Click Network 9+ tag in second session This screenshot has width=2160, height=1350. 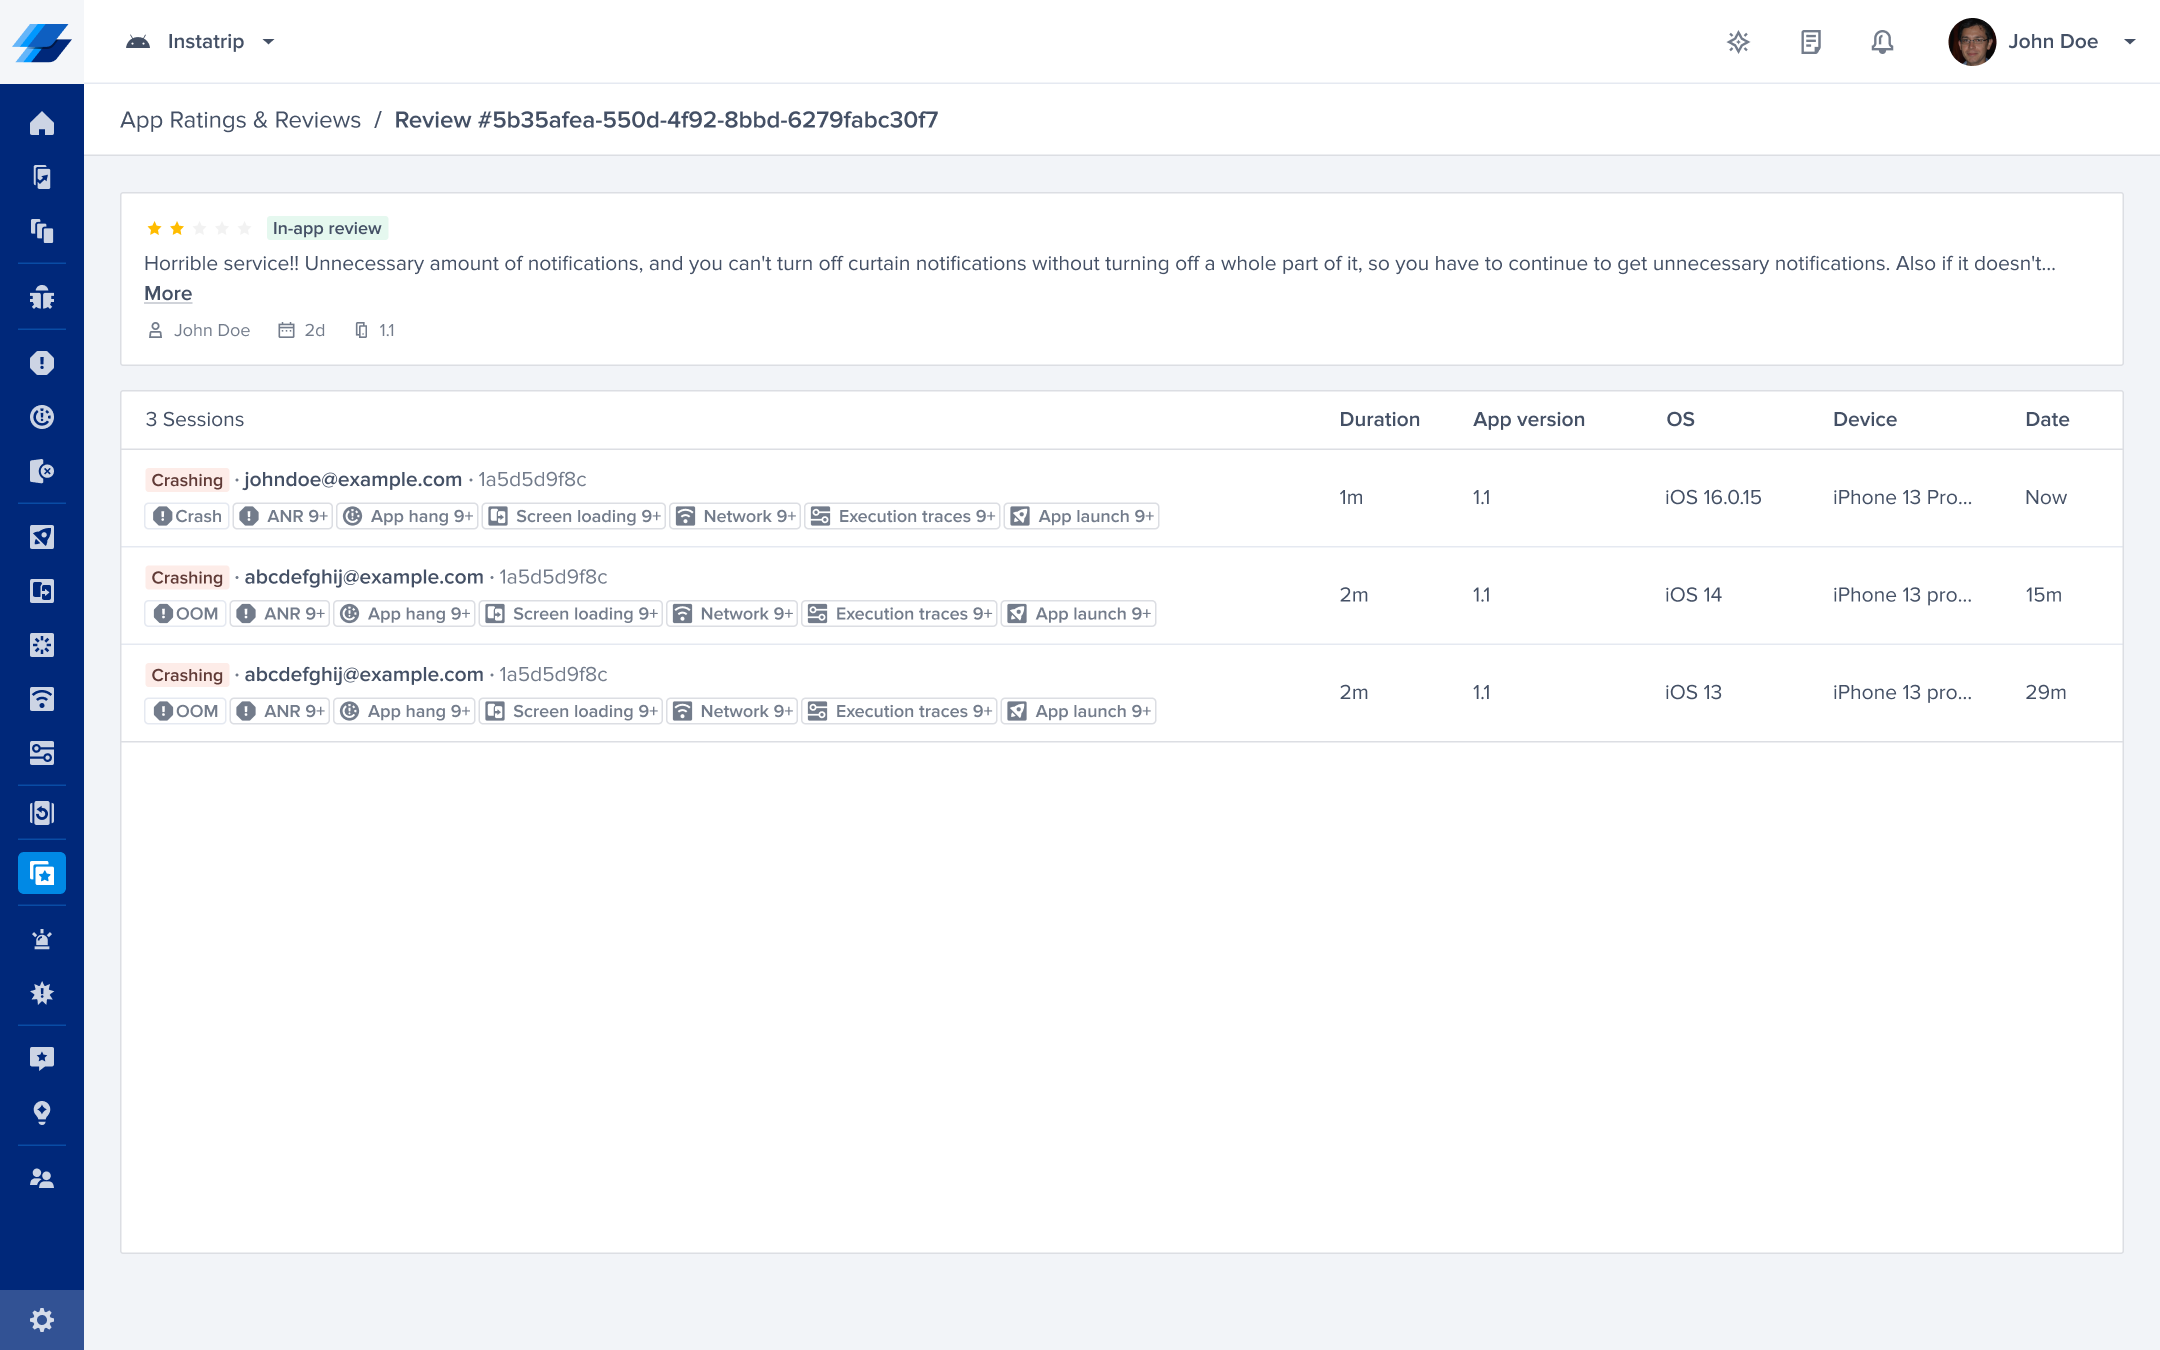(734, 614)
